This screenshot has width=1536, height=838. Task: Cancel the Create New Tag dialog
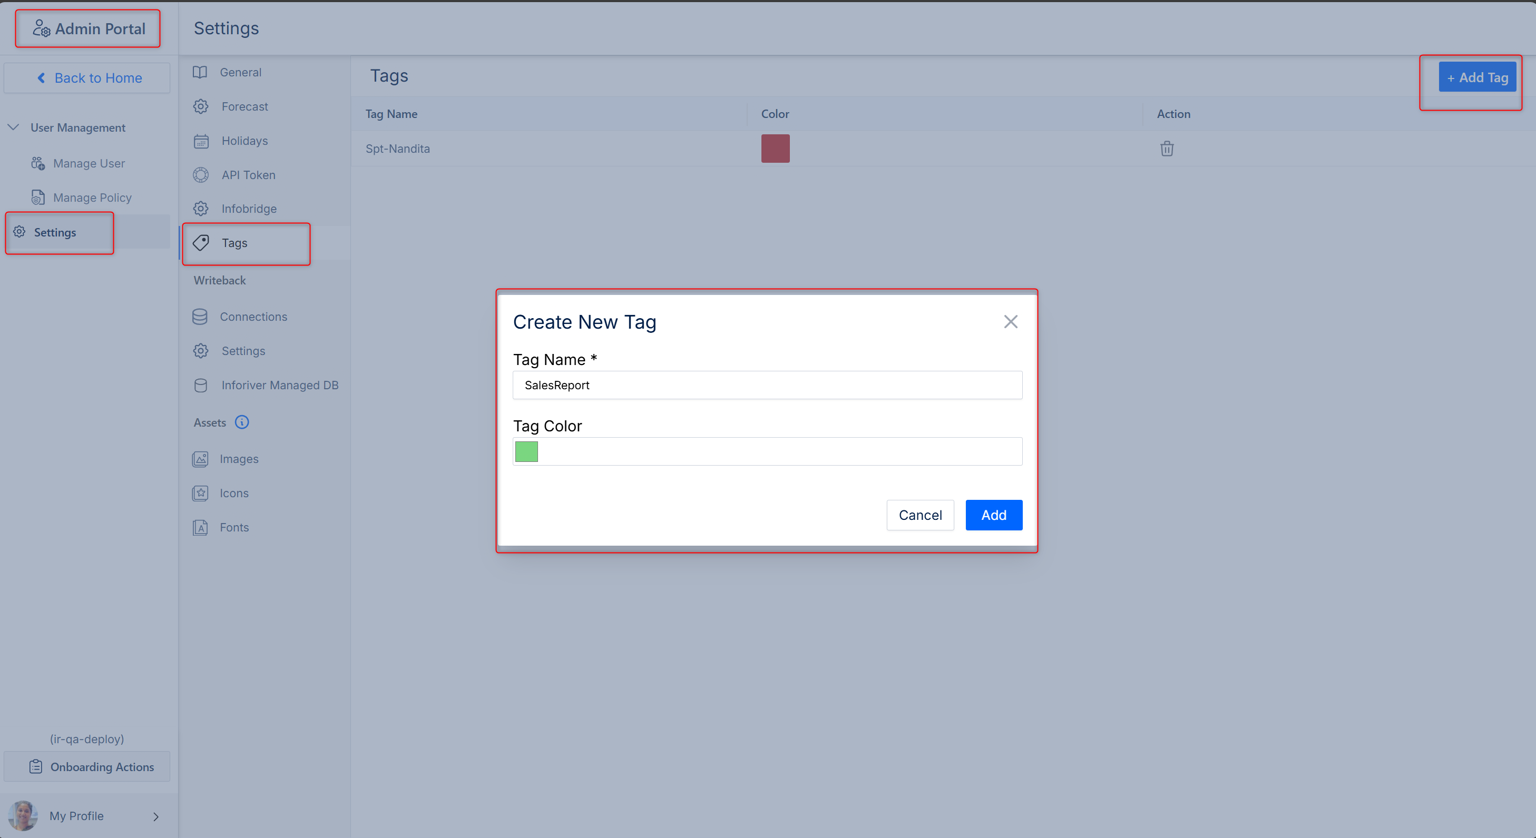coord(919,515)
